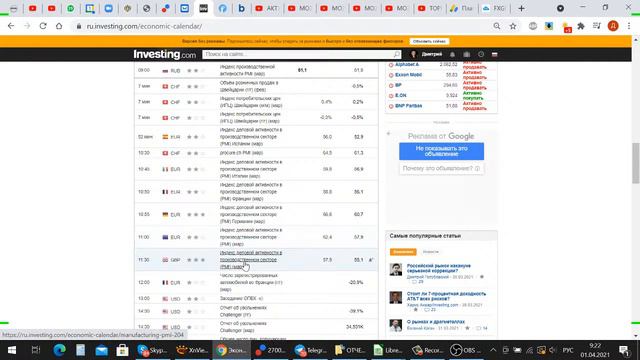This screenshot has height=360, width=640.
Task: Click the E.ON stock link in sidebar
Action: [x=400, y=96]
